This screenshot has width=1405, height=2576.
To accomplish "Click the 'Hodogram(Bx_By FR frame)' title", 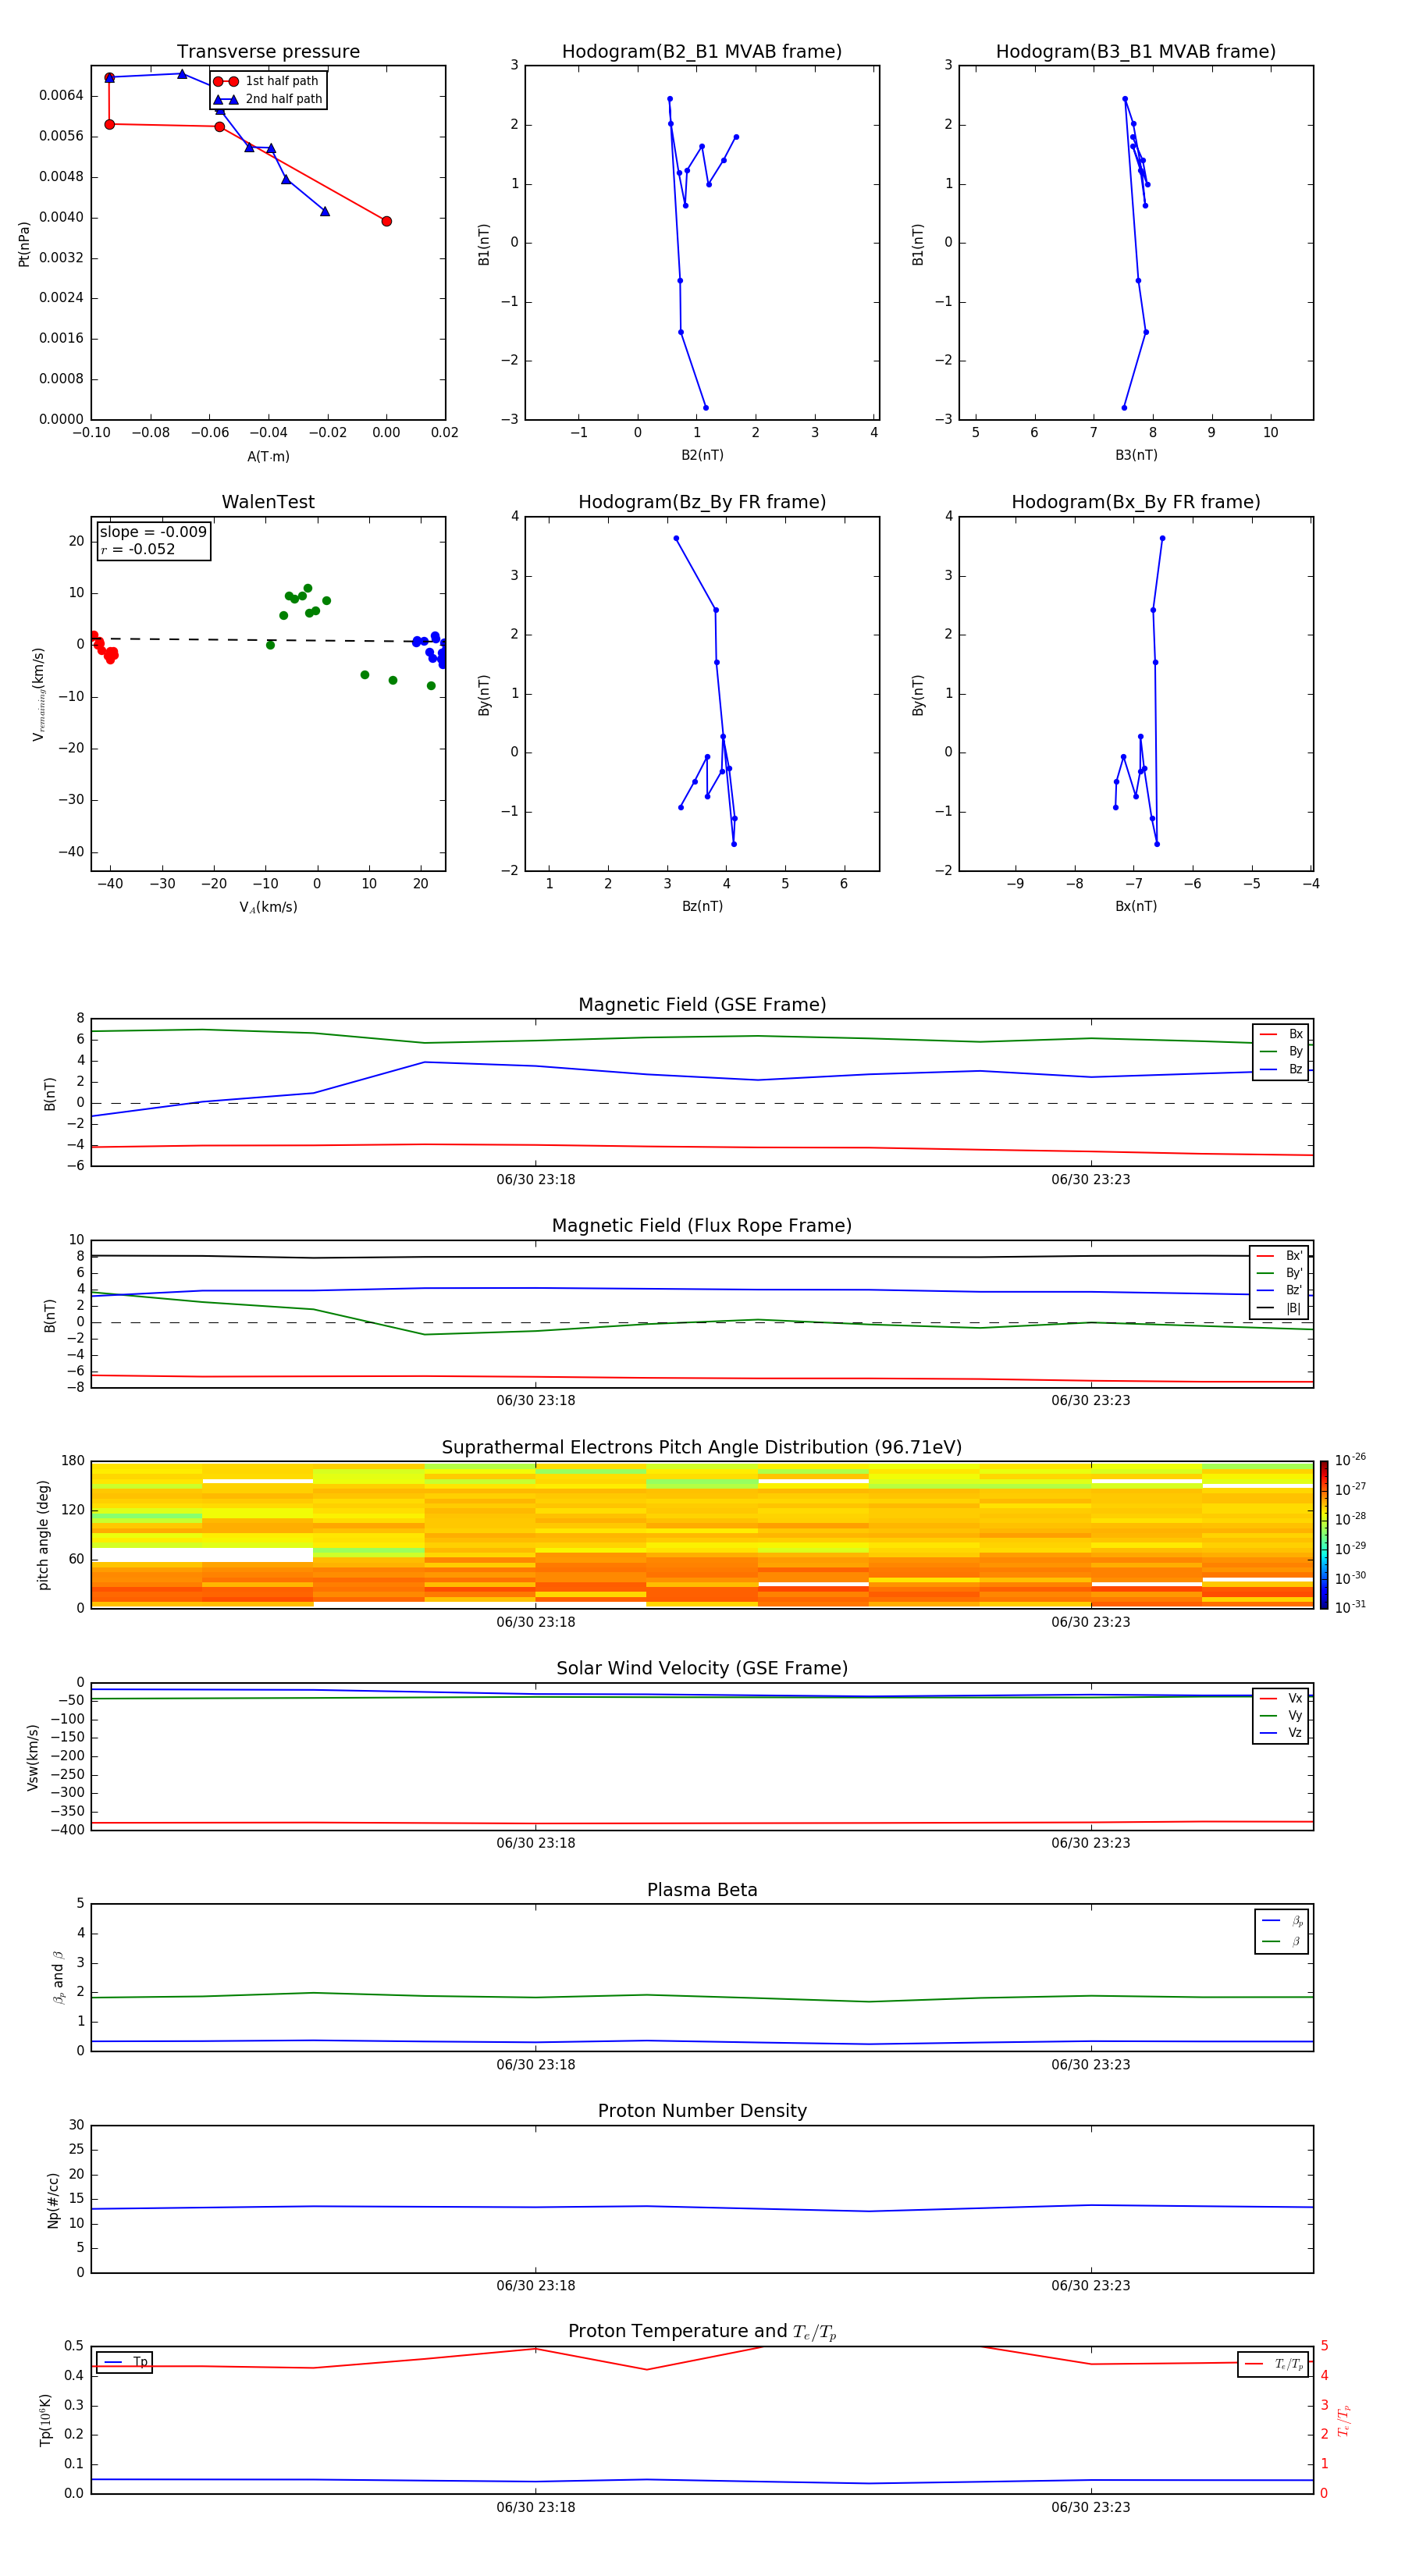I will coord(1135,502).
